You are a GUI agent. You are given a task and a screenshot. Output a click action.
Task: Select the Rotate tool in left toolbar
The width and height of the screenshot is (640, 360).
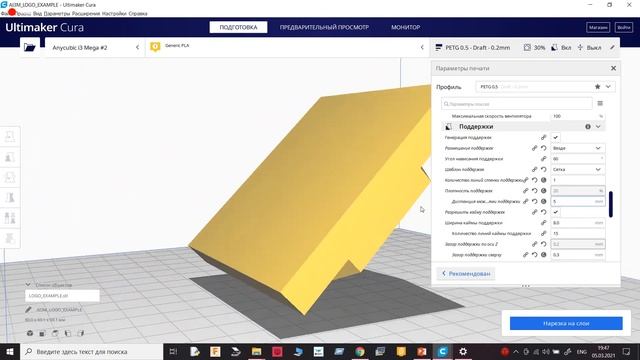point(10,177)
